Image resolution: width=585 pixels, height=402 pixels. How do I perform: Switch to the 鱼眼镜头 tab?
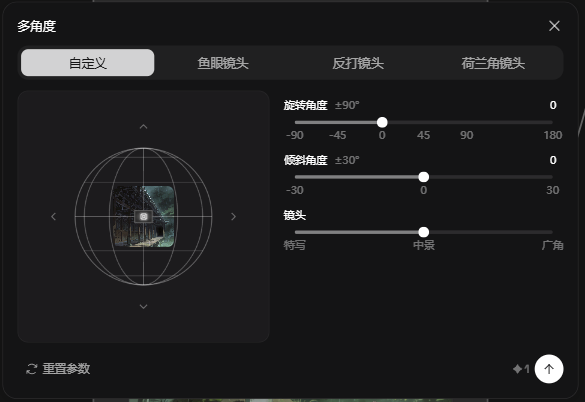[223, 63]
